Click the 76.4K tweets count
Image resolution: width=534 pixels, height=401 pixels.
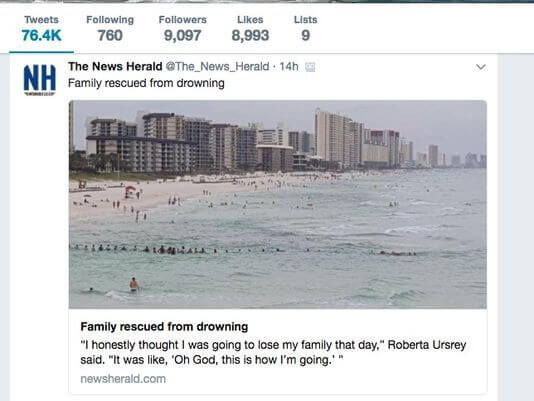click(x=41, y=35)
